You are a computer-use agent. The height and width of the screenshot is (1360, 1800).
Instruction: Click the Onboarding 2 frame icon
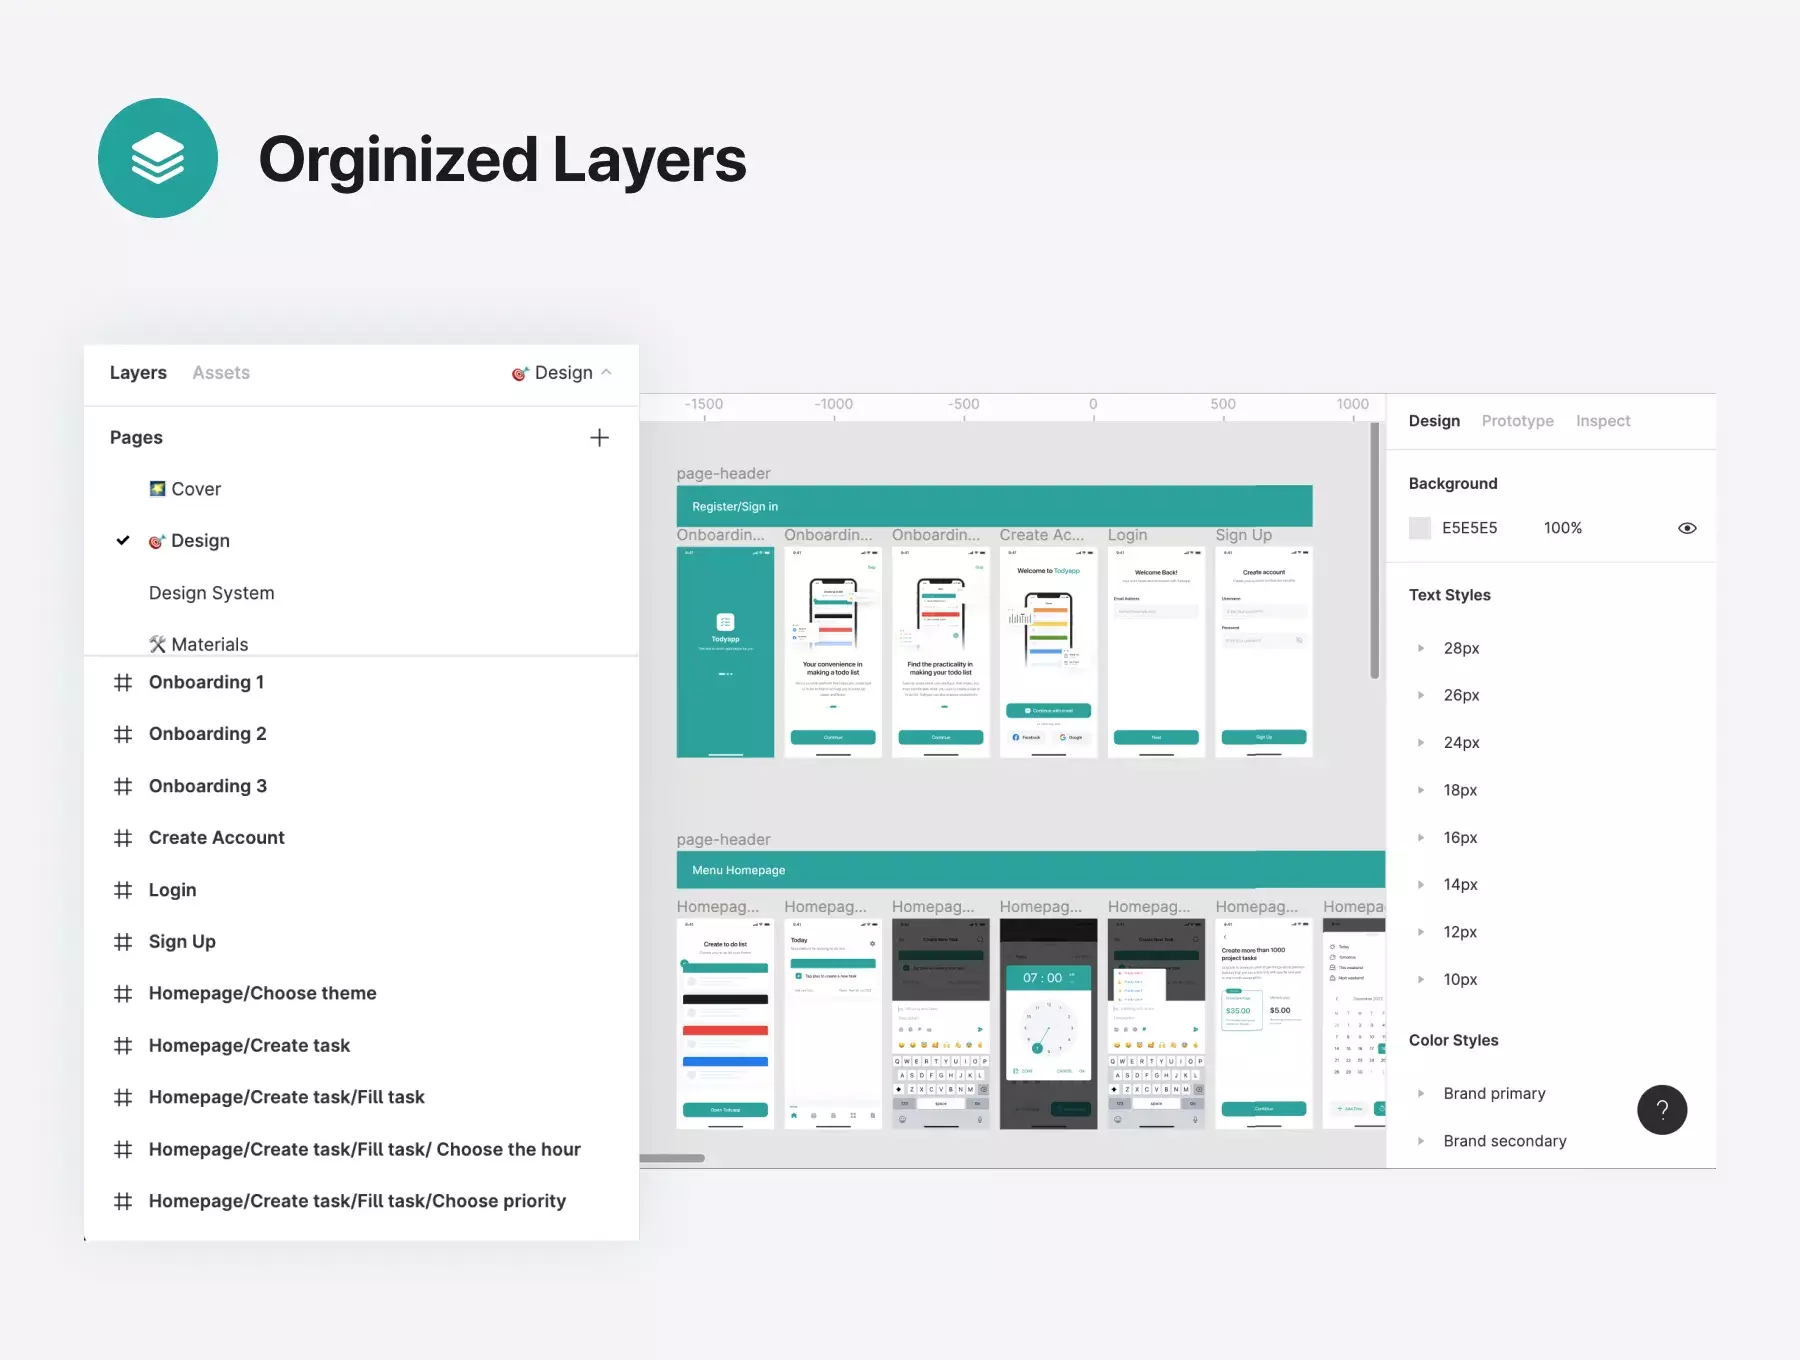pos(123,734)
